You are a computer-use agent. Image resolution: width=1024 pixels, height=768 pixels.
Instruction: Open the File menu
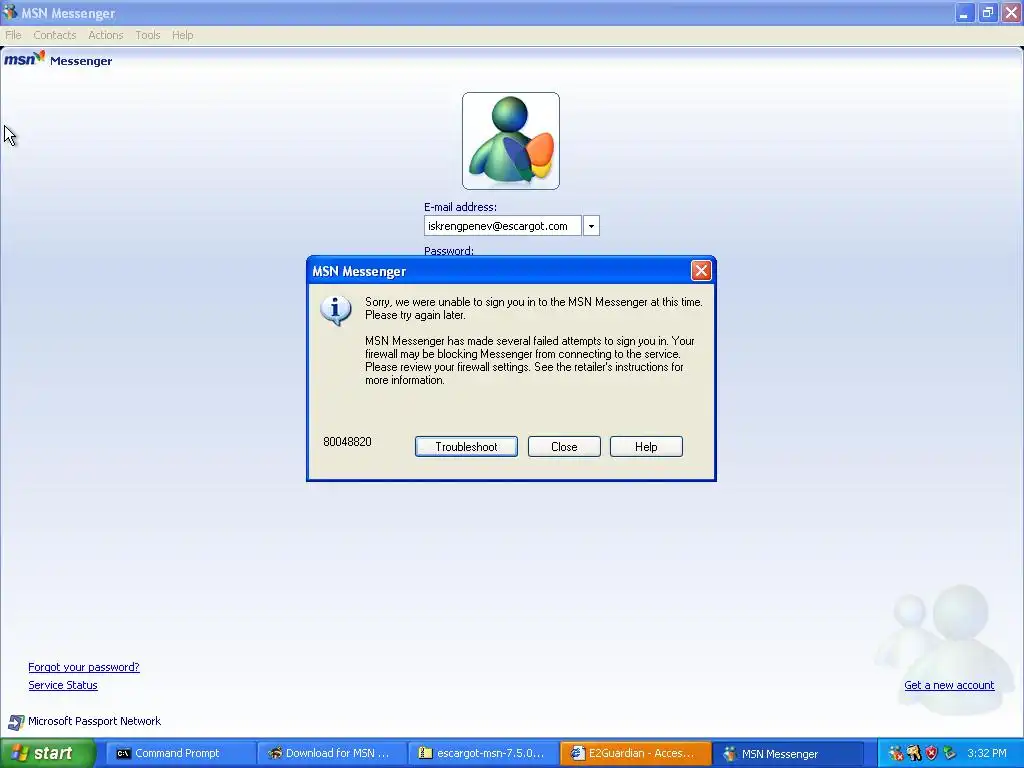coord(13,35)
